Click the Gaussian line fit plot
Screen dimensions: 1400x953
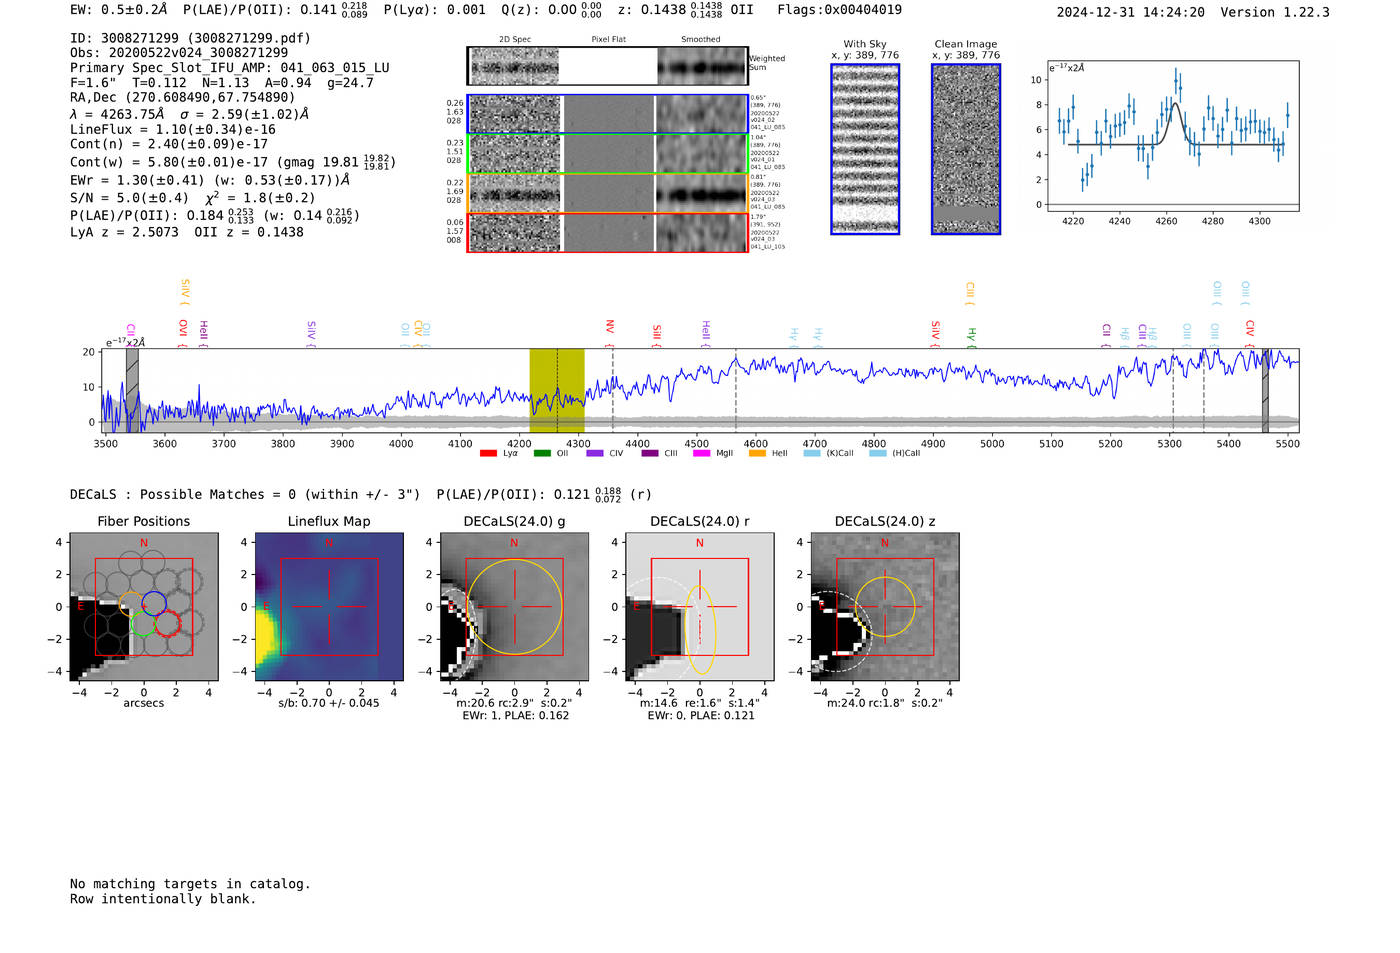point(1172,136)
